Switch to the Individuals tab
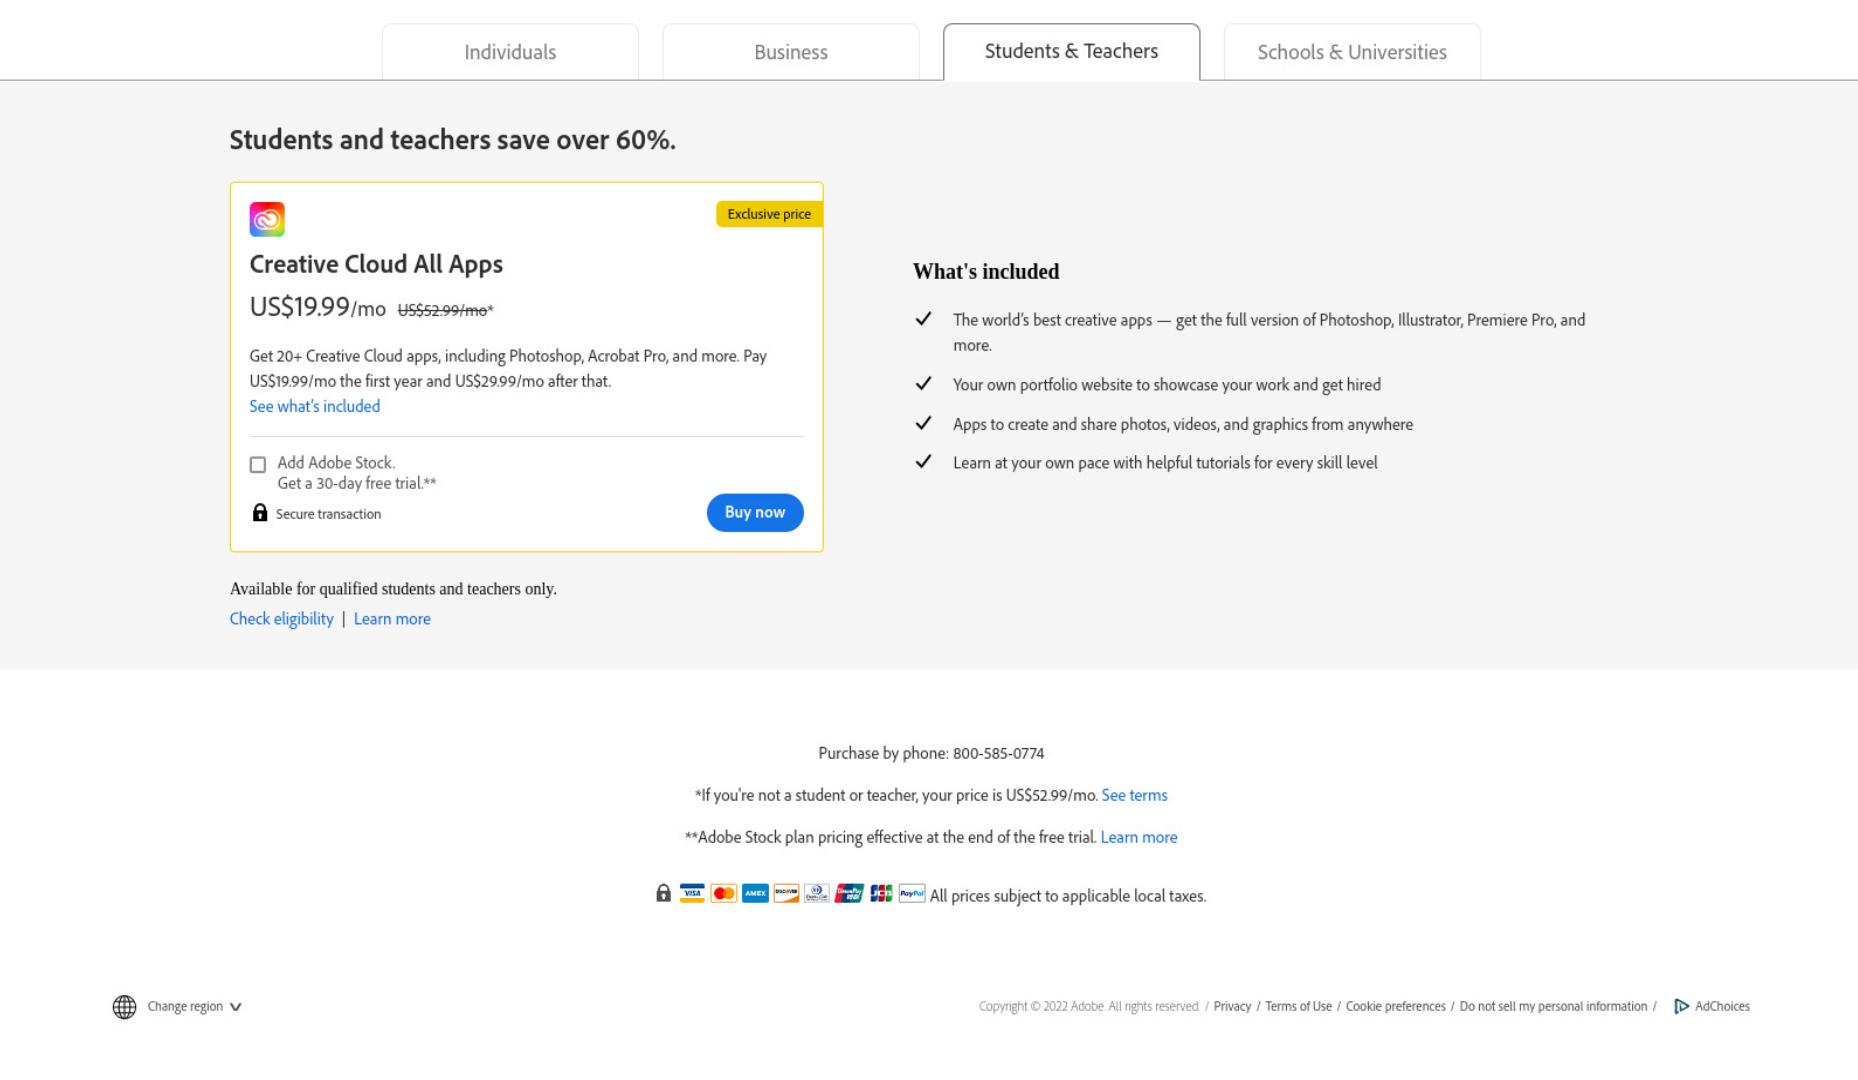1858x1080 pixels. tap(510, 52)
